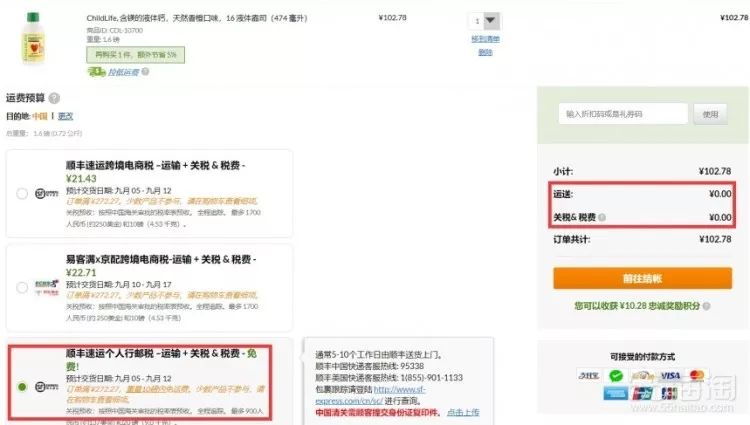Click the orange 前往结帐 checkout button
This screenshot has width=750, height=425.
(x=642, y=278)
